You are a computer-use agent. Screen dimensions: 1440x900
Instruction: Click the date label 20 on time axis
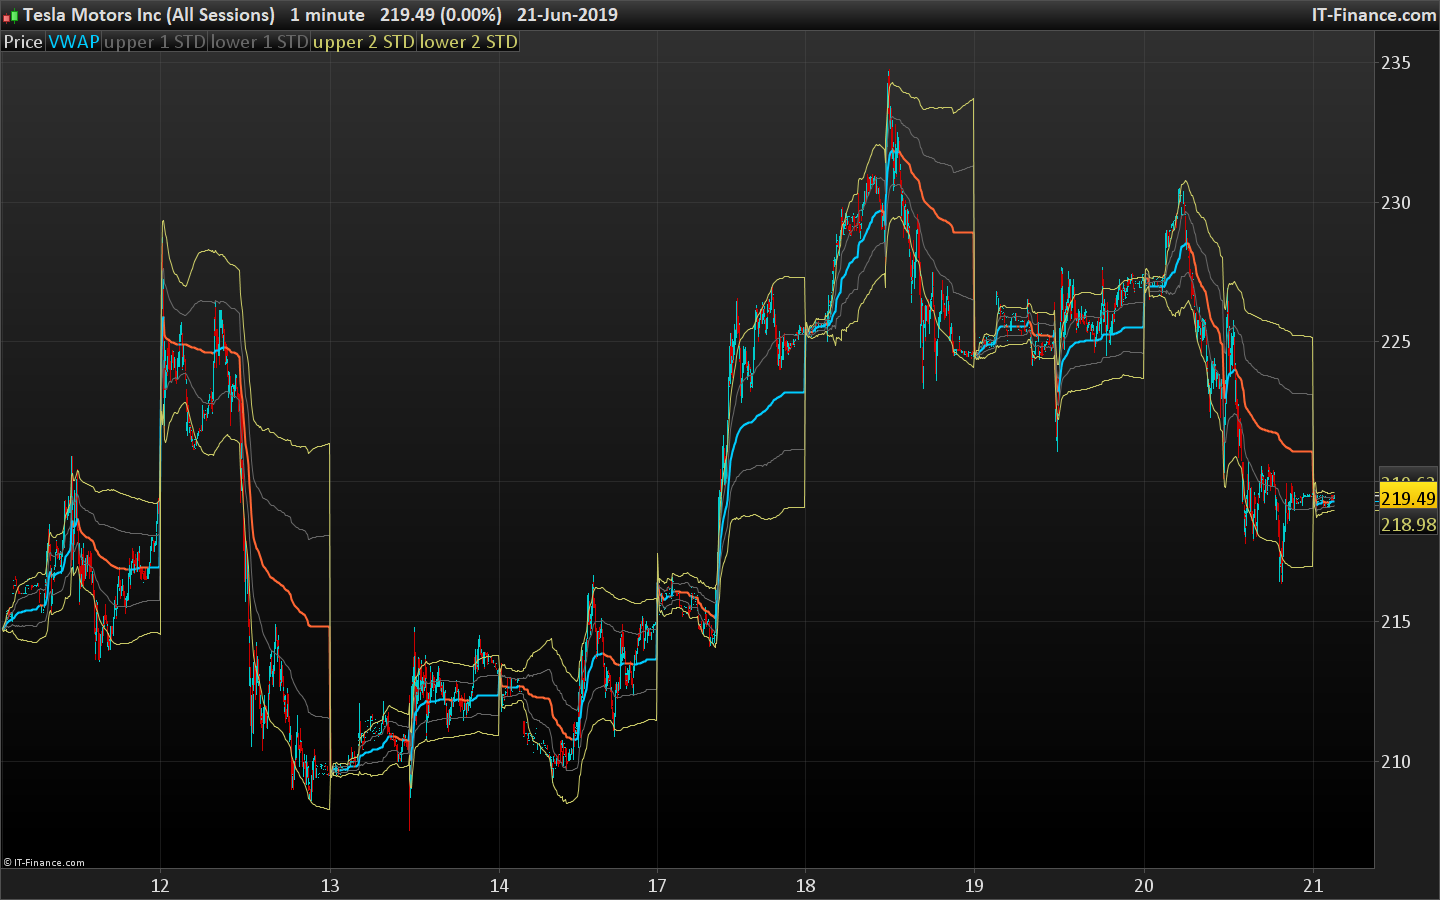pos(1144,886)
